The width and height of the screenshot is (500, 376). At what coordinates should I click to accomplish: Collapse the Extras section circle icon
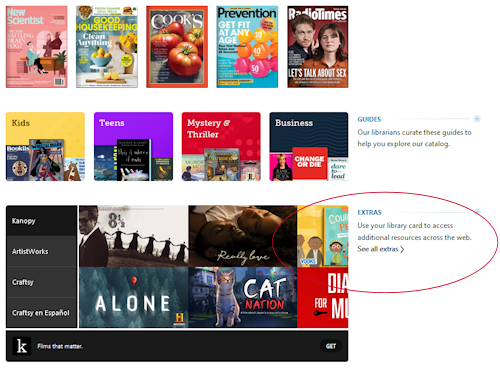pyautogui.click(x=477, y=212)
